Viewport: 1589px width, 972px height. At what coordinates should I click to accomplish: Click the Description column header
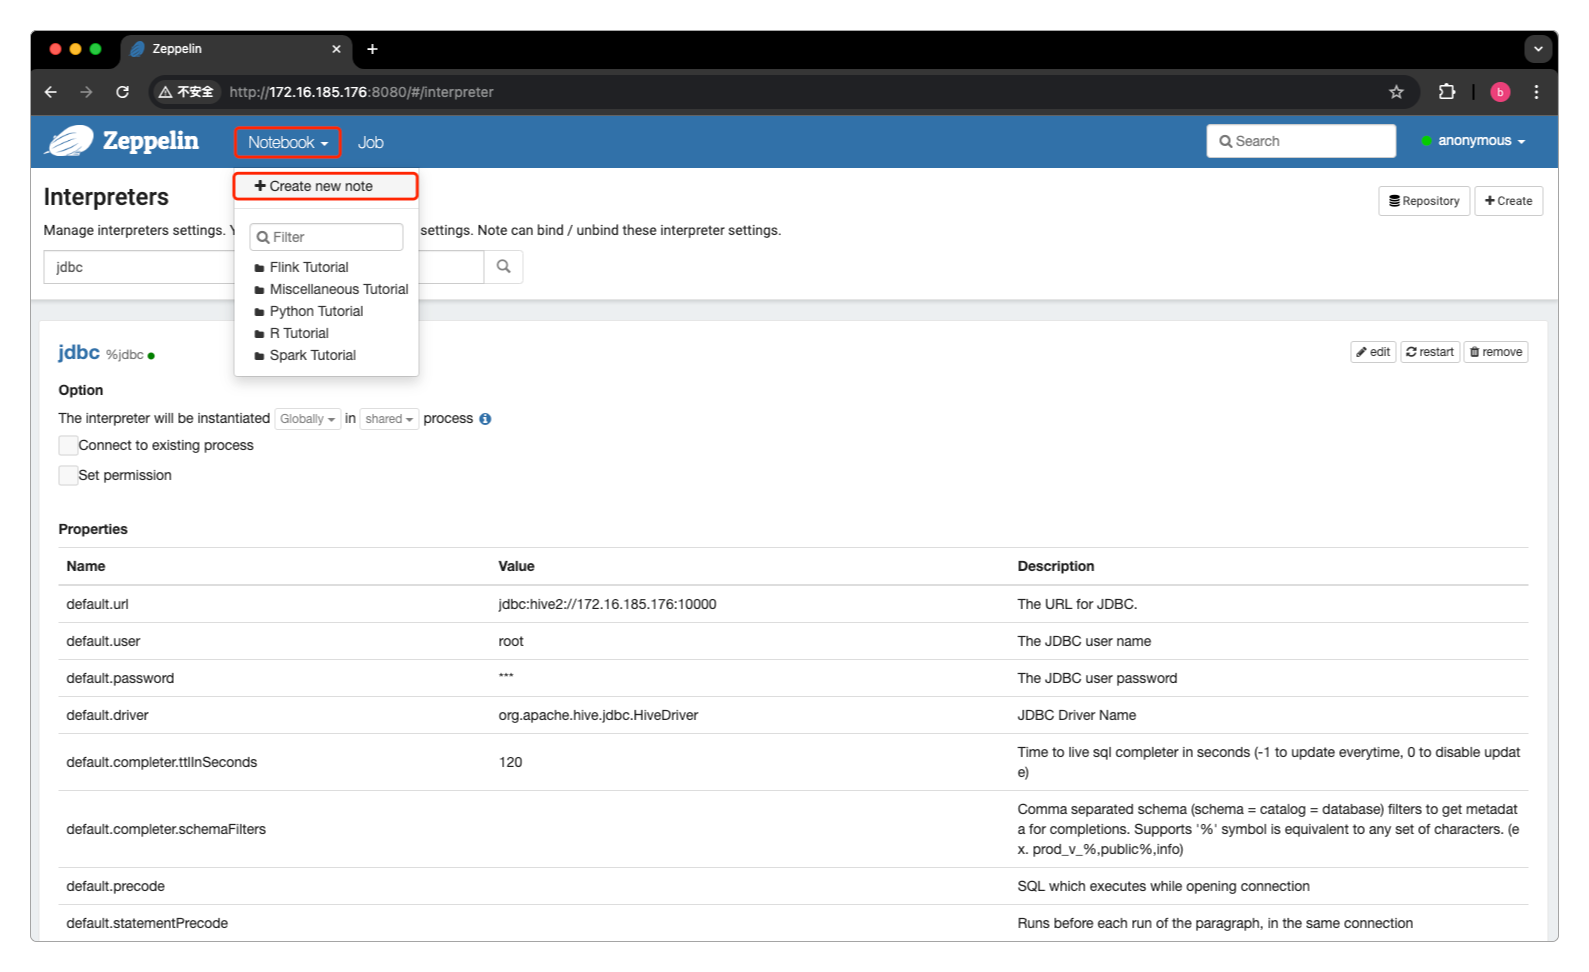tap(1056, 566)
